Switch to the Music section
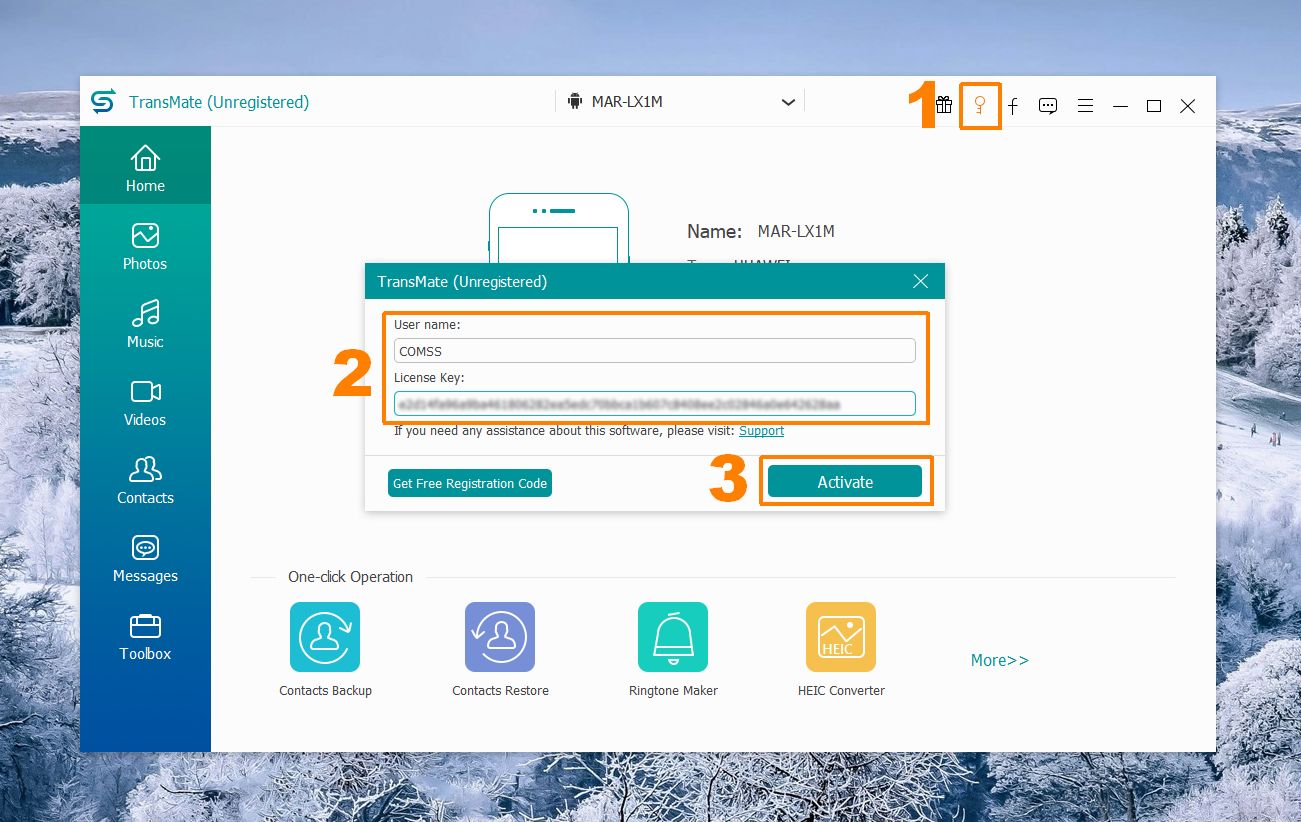This screenshot has width=1301, height=822. 145,324
